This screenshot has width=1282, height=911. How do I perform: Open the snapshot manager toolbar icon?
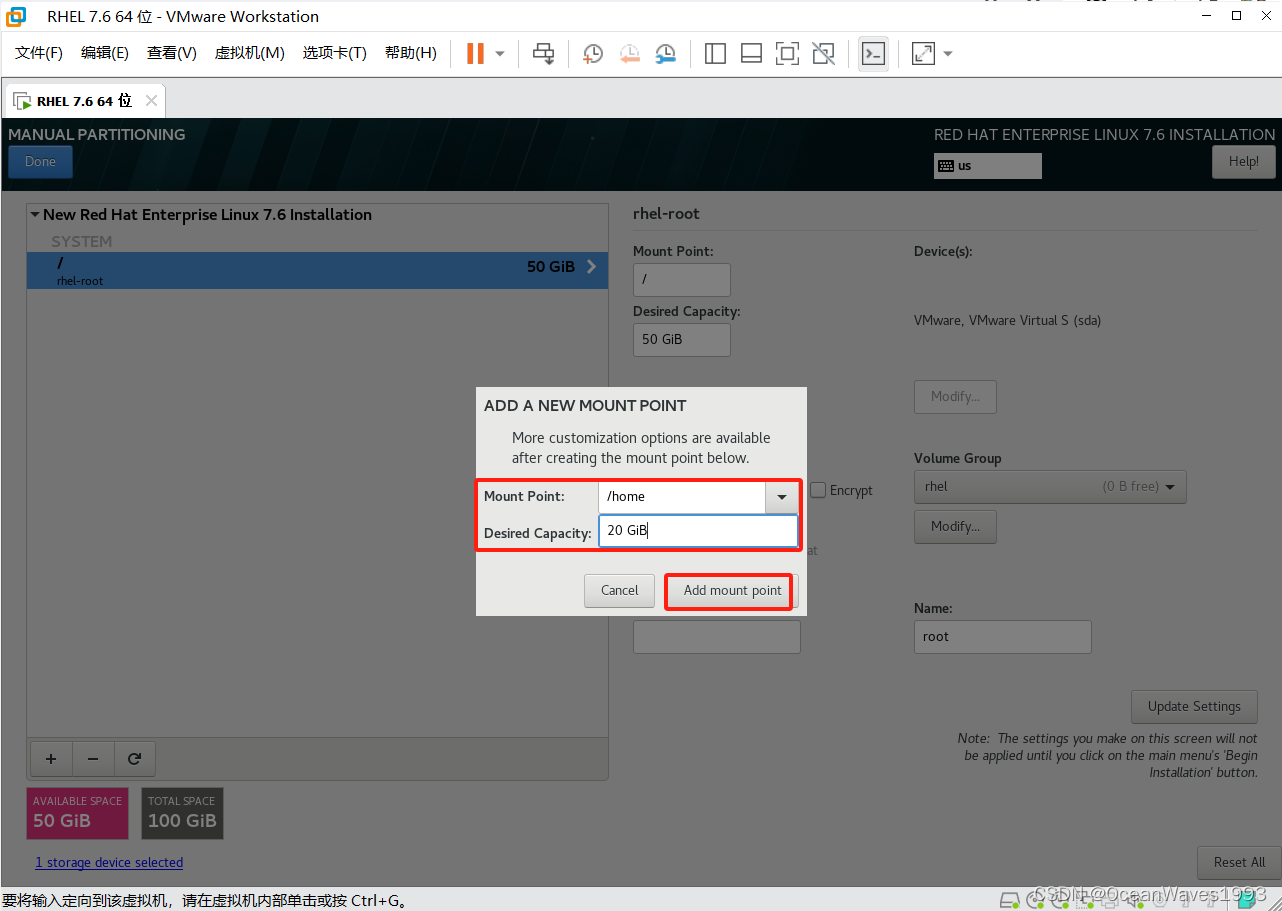(x=666, y=53)
